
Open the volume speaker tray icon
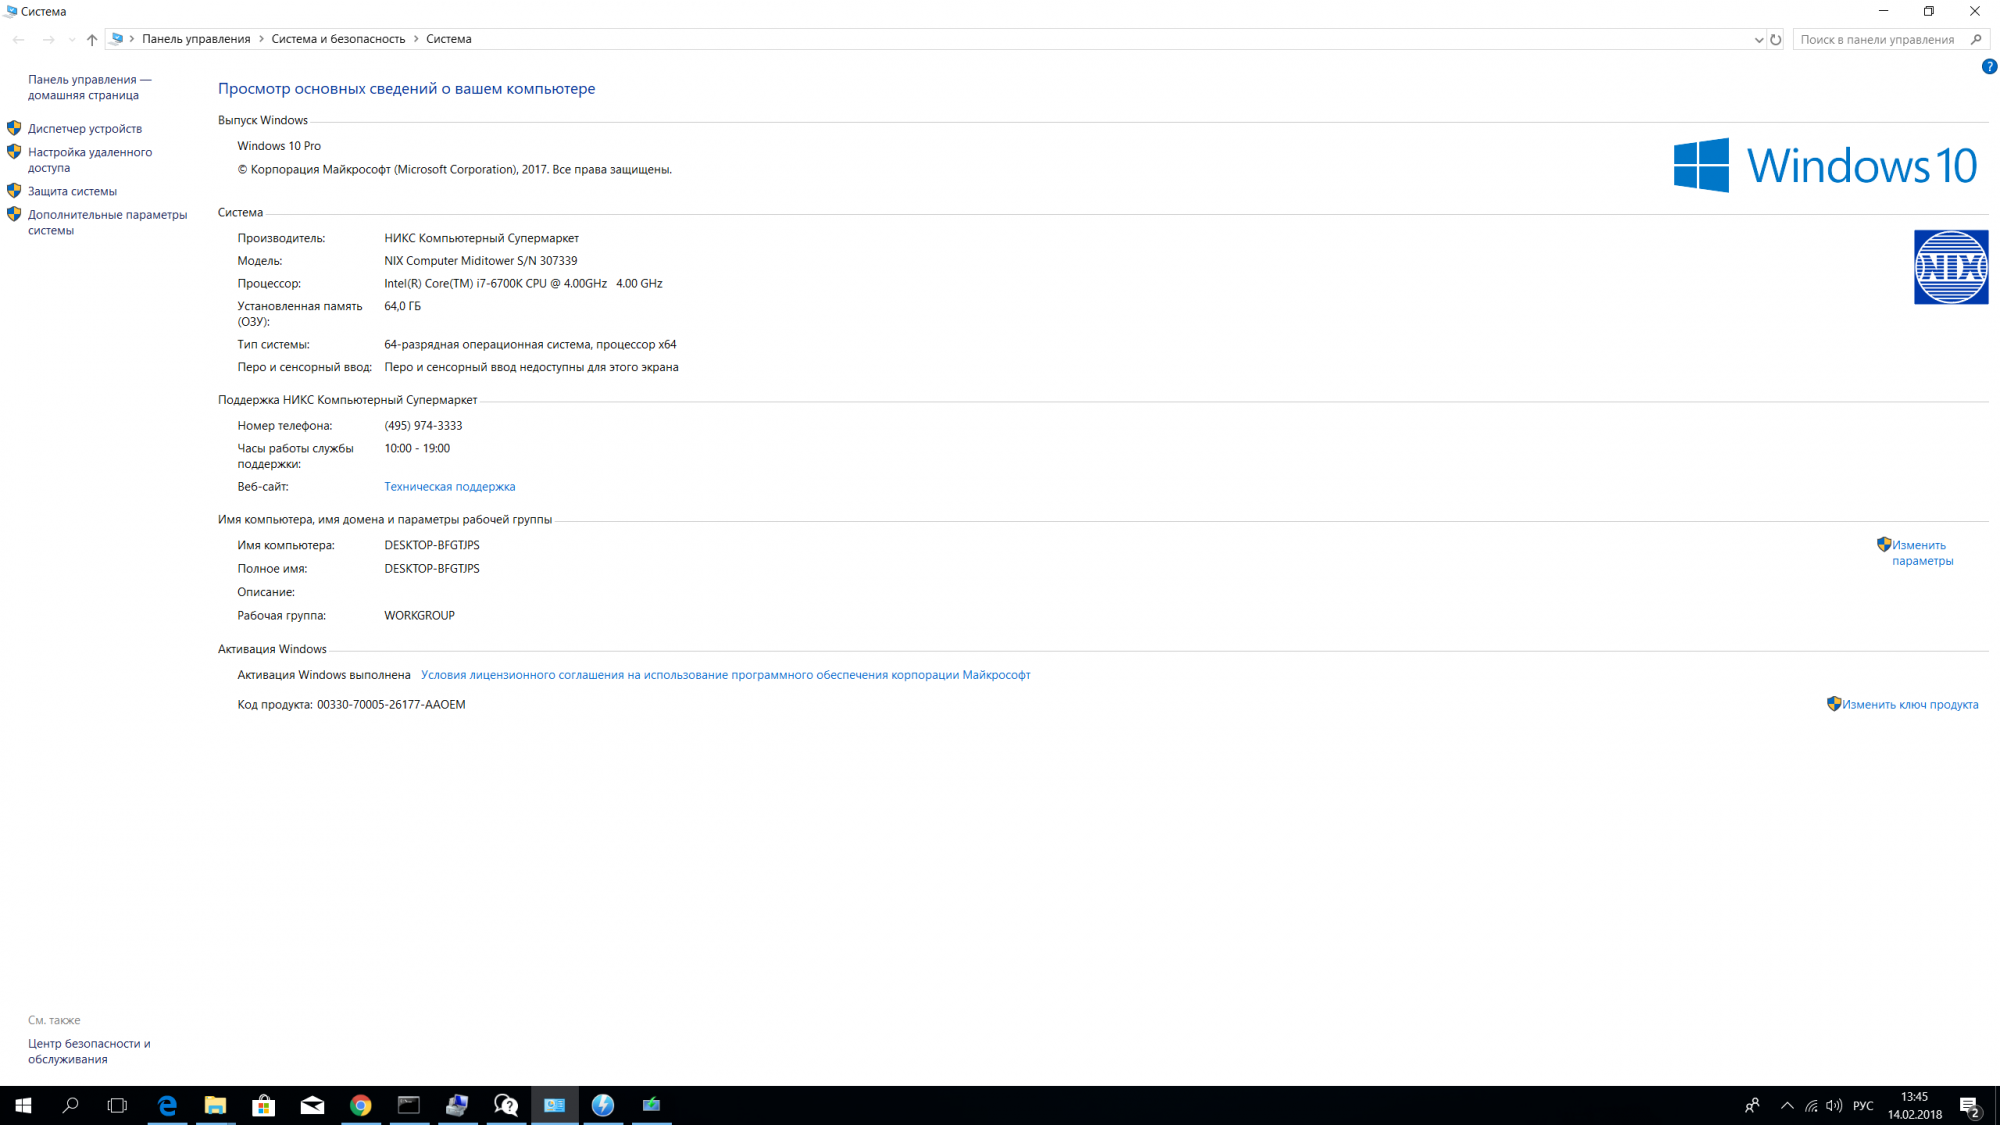point(1834,1105)
